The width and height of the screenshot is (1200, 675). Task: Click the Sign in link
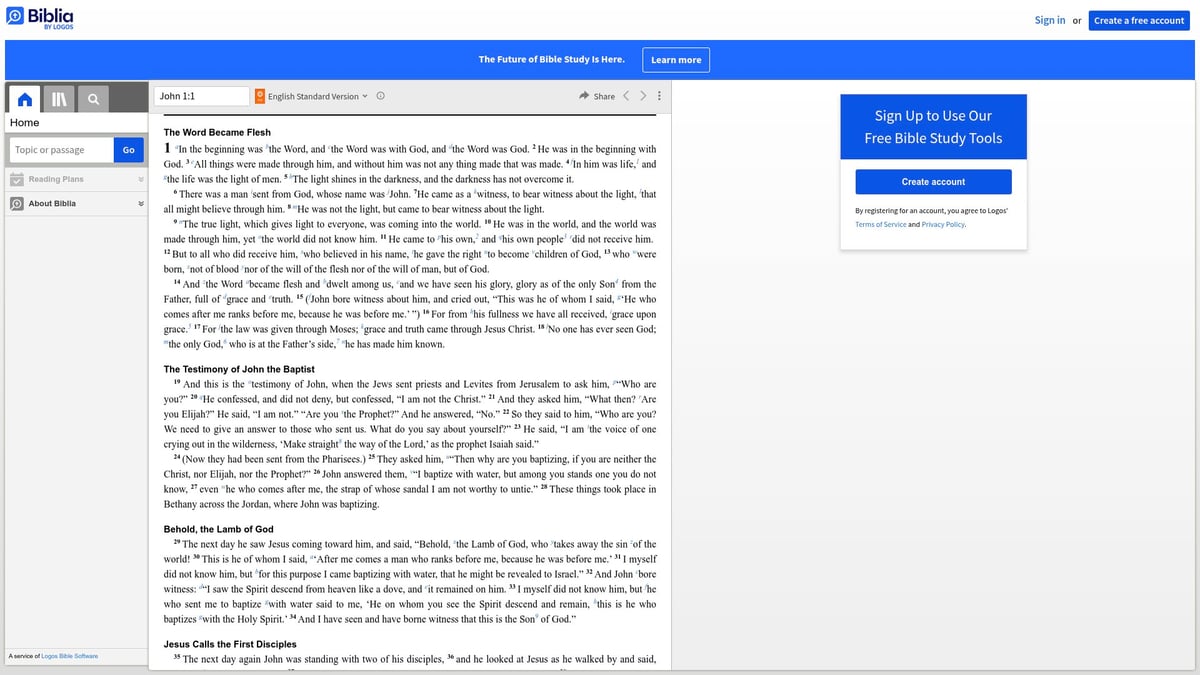pos(1049,20)
